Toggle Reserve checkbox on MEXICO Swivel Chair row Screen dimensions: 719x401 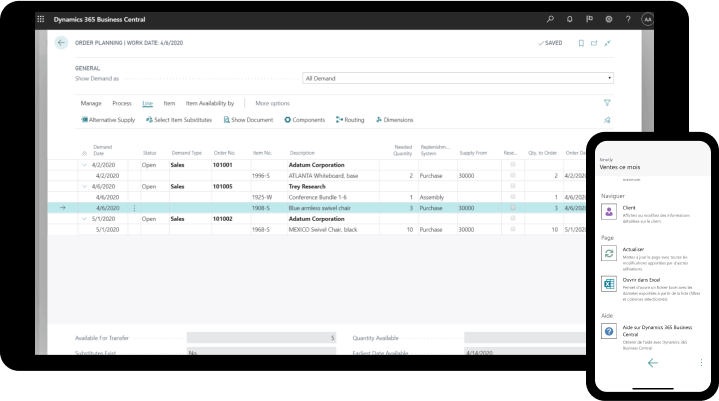(513, 229)
